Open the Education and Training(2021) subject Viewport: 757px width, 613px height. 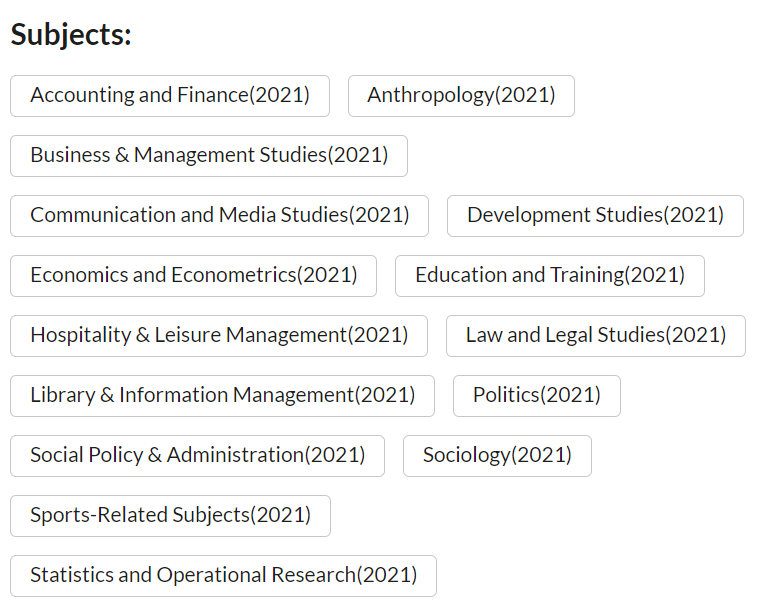[549, 276]
